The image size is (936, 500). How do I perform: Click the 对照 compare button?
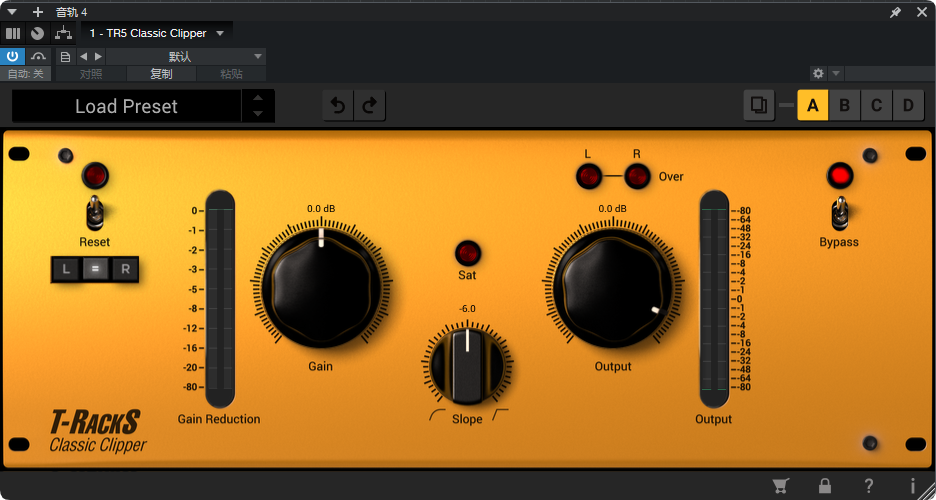point(91,74)
